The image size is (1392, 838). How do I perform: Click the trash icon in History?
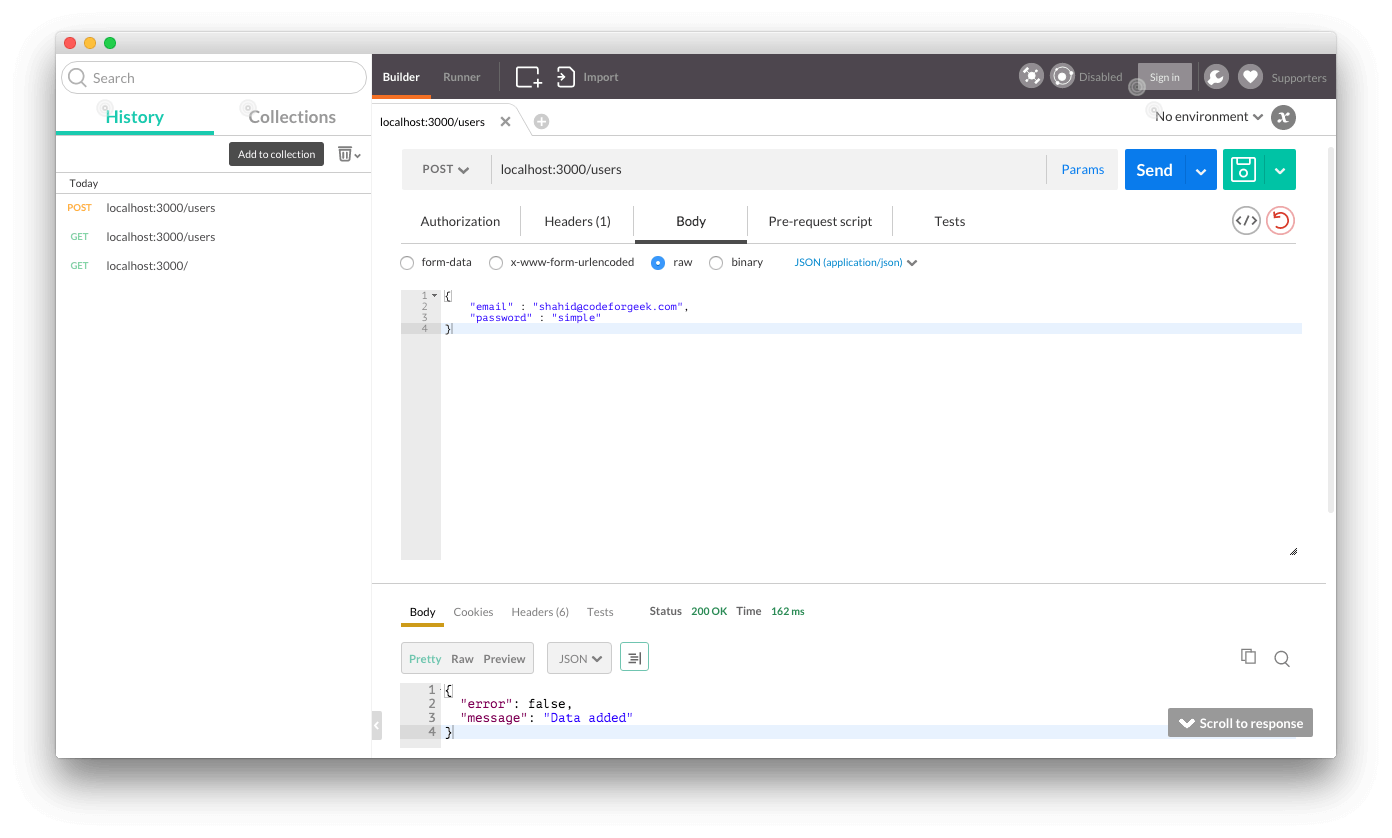coord(345,154)
